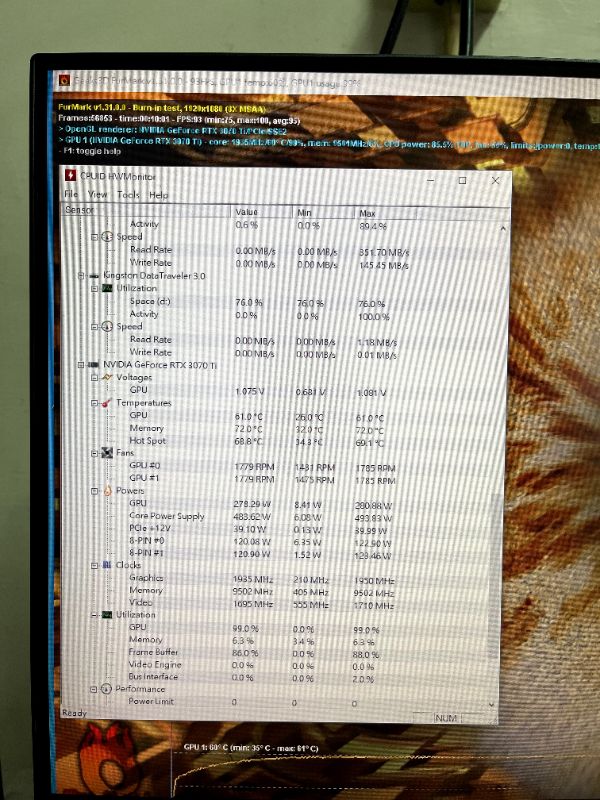Click the CPUID HWMonitor title bar icon
The width and height of the screenshot is (600, 800).
coord(70,176)
